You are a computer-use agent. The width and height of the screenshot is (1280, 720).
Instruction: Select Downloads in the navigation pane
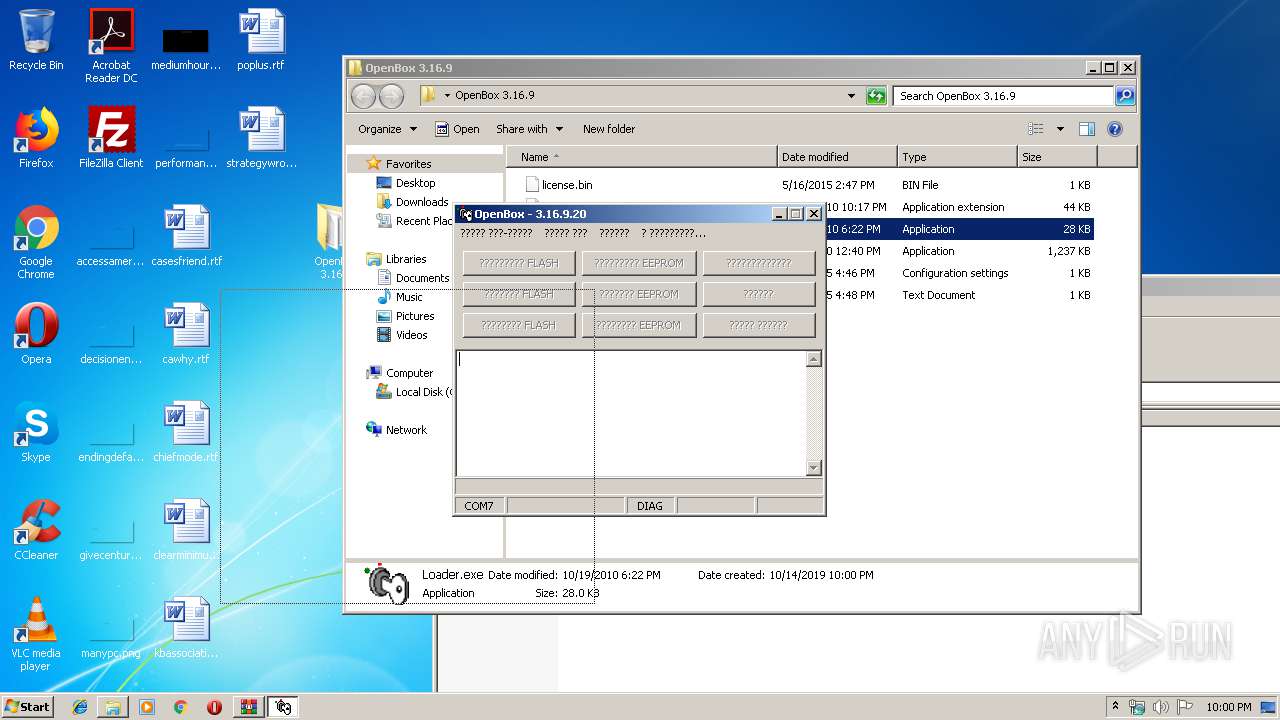pyautogui.click(x=412, y=202)
